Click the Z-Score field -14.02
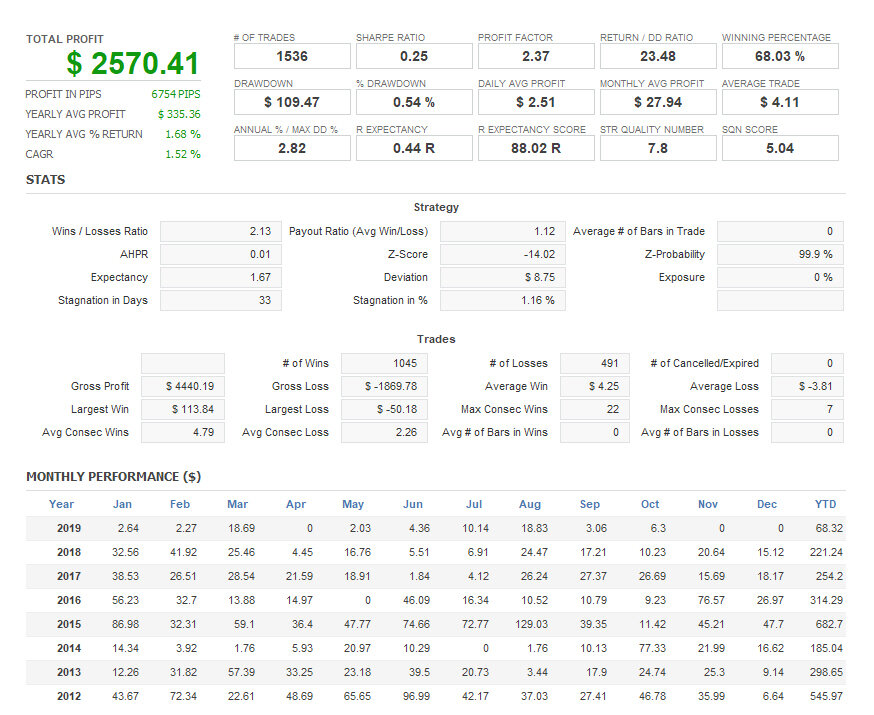Screen dimensions: 874x715 [503, 255]
